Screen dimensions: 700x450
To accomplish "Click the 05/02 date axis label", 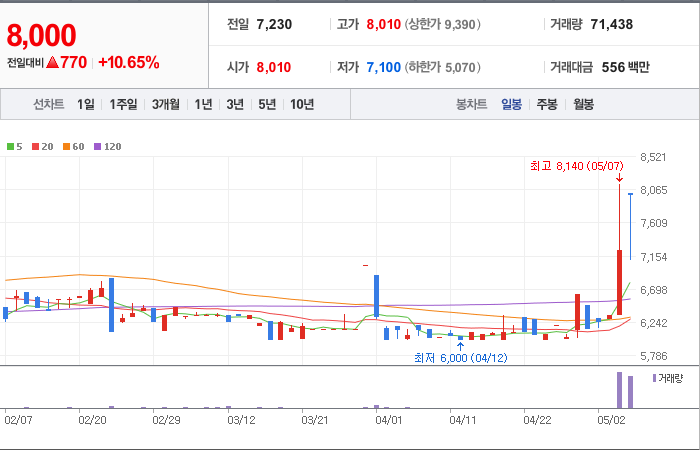I will tap(612, 420).
